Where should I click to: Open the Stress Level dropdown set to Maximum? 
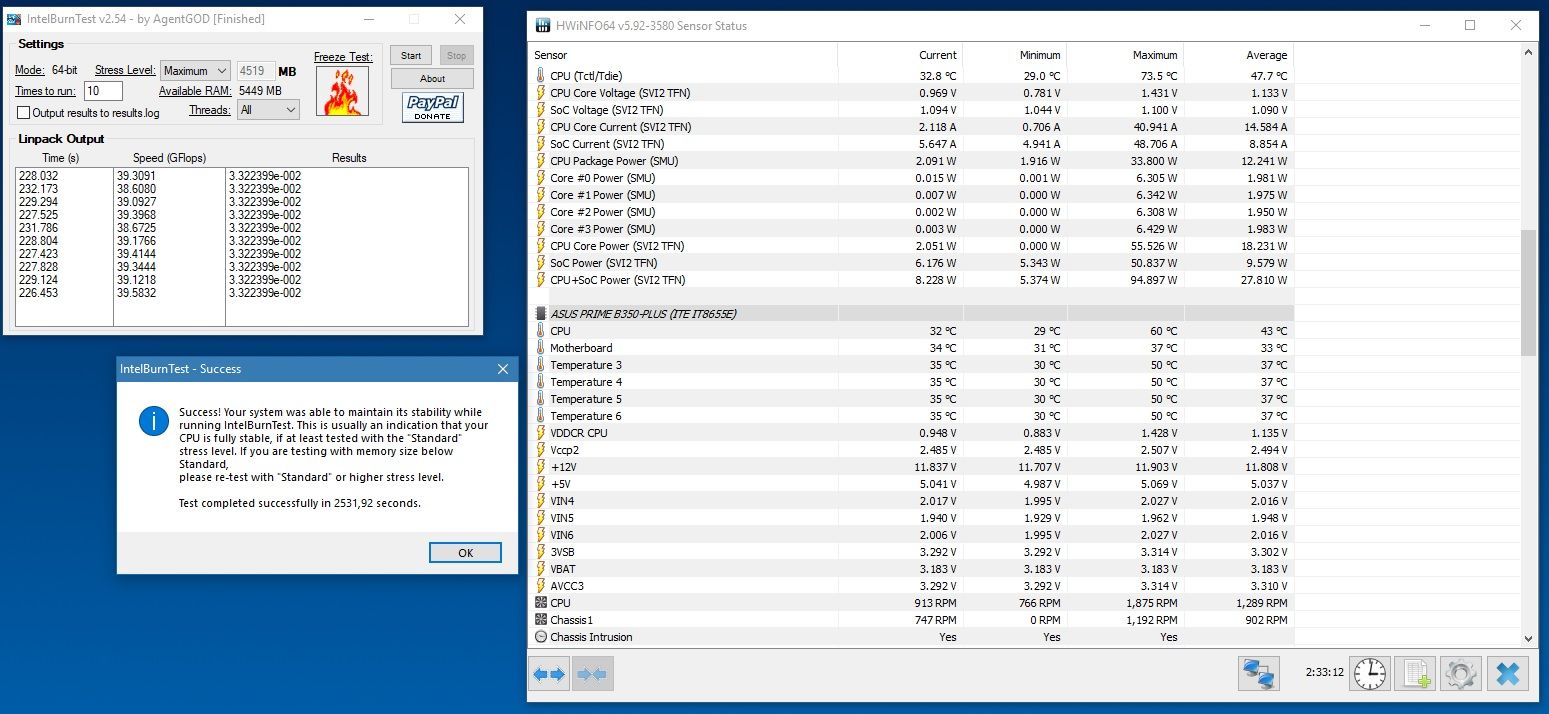coord(194,71)
